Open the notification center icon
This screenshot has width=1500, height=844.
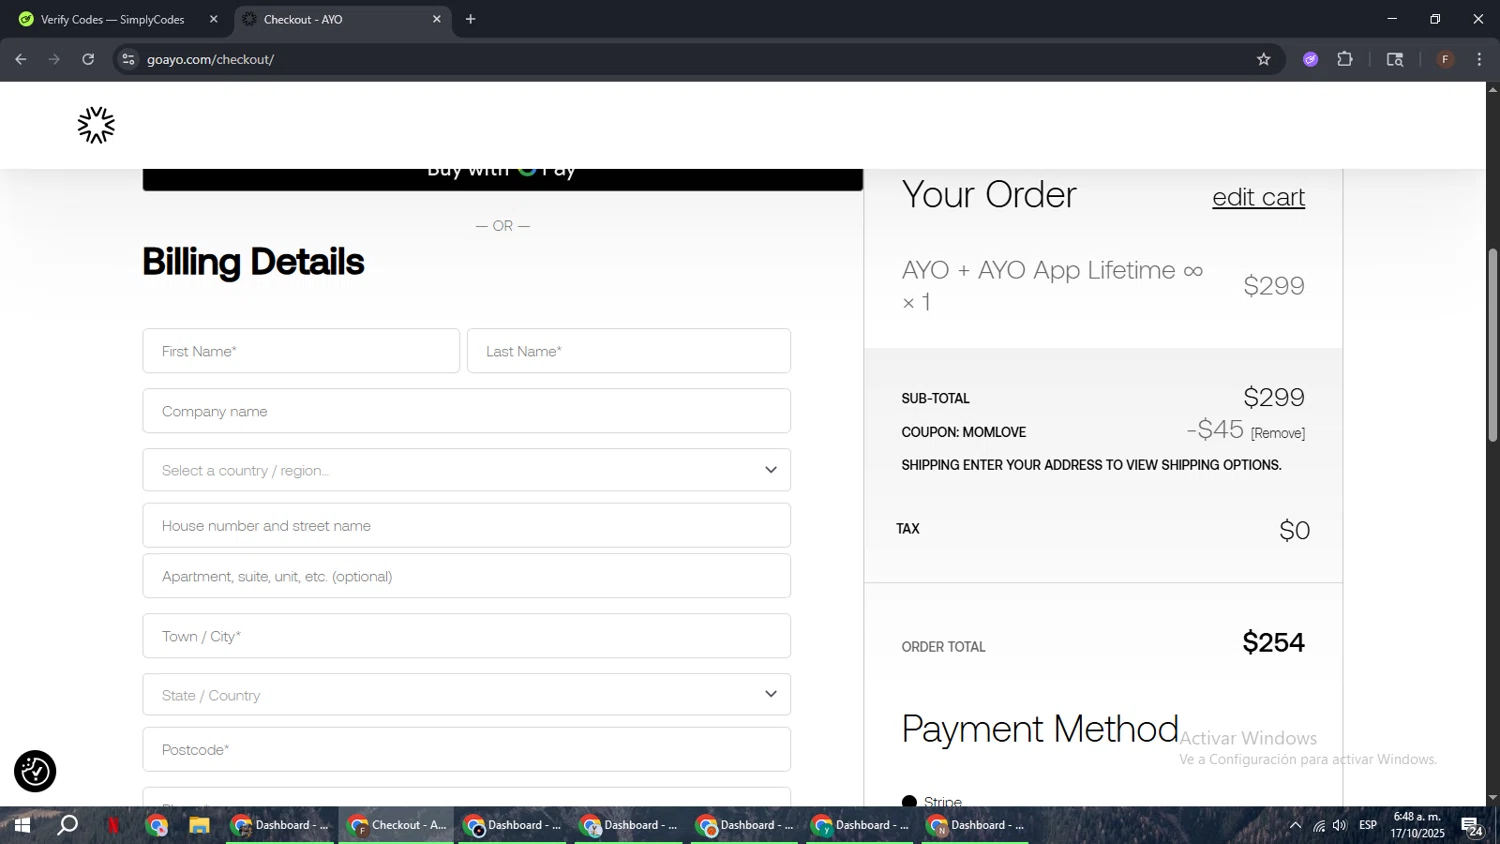[1472, 826]
